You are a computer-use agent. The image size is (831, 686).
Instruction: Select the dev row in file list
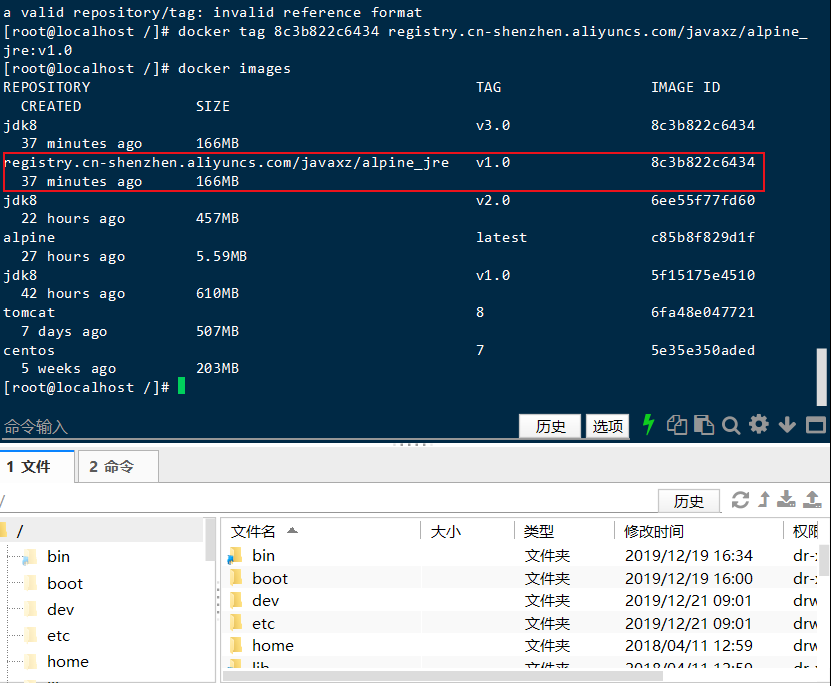click(521, 601)
